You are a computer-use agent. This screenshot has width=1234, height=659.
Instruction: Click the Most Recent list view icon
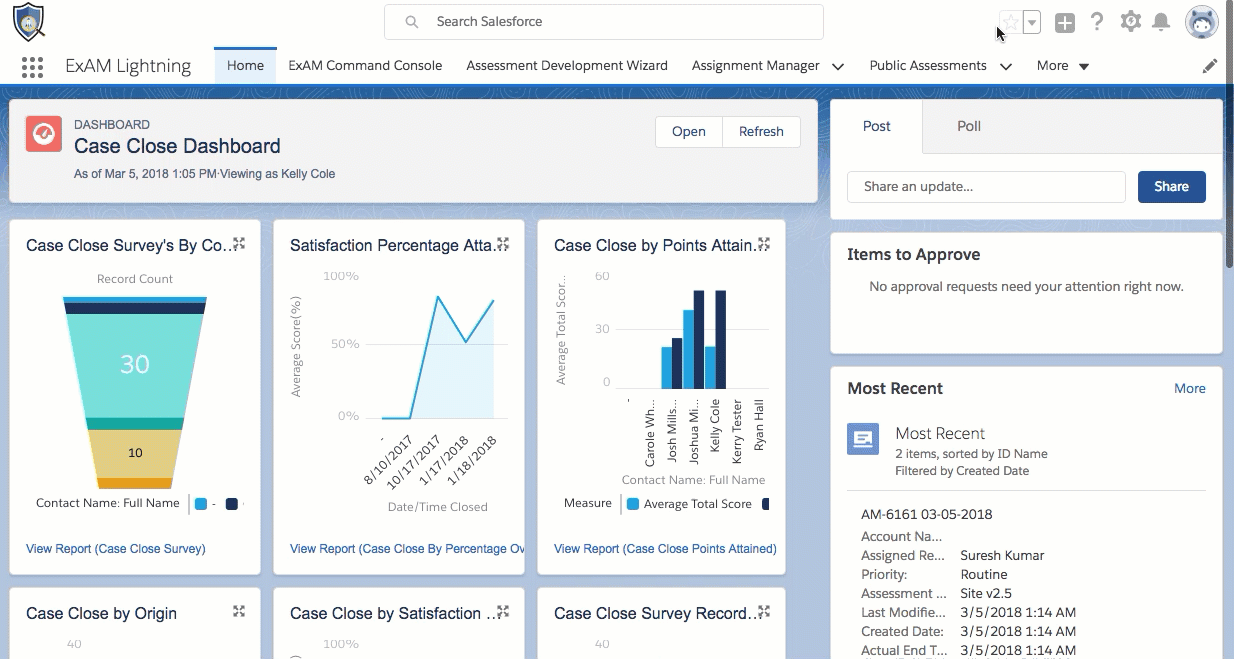[x=863, y=439]
